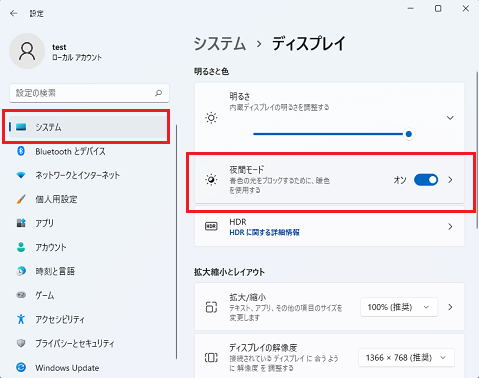Click the 夜間モード icon
This screenshot has width=479, height=378.
coord(211,180)
